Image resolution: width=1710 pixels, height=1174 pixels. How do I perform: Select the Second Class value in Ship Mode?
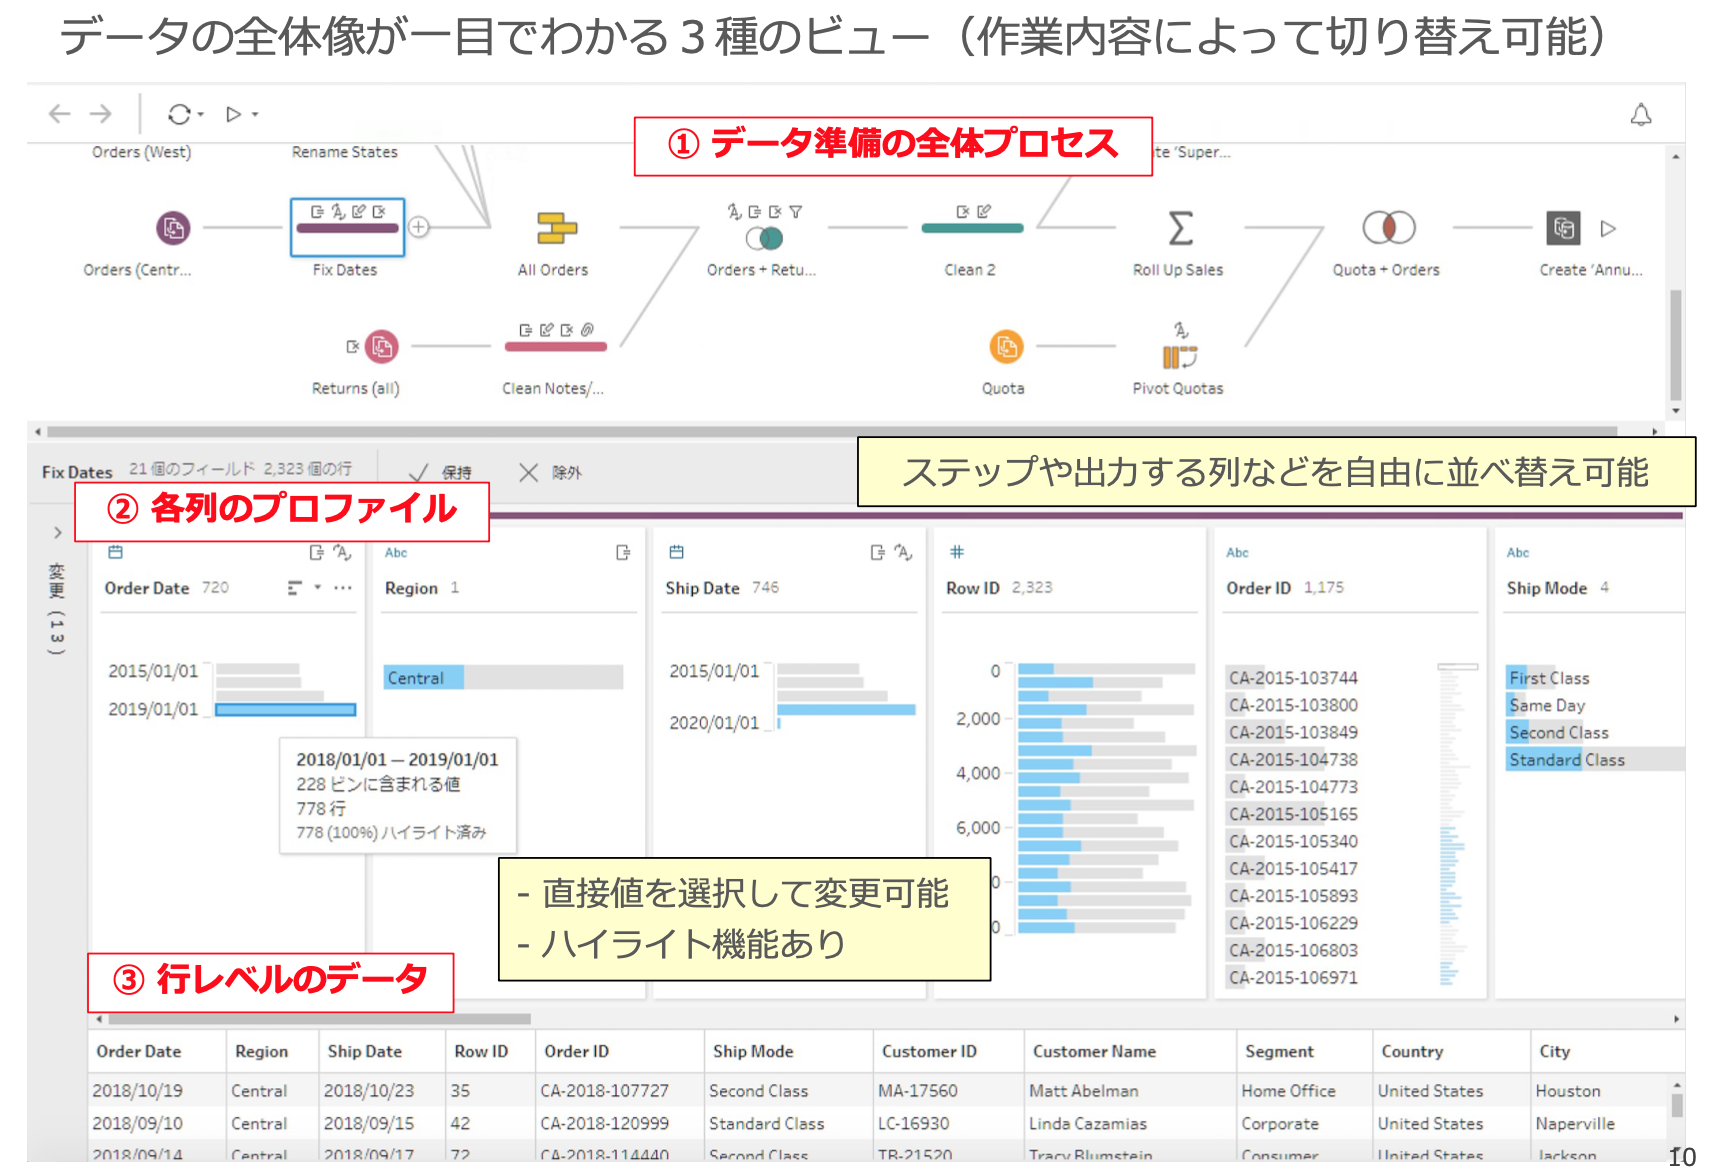(1559, 733)
